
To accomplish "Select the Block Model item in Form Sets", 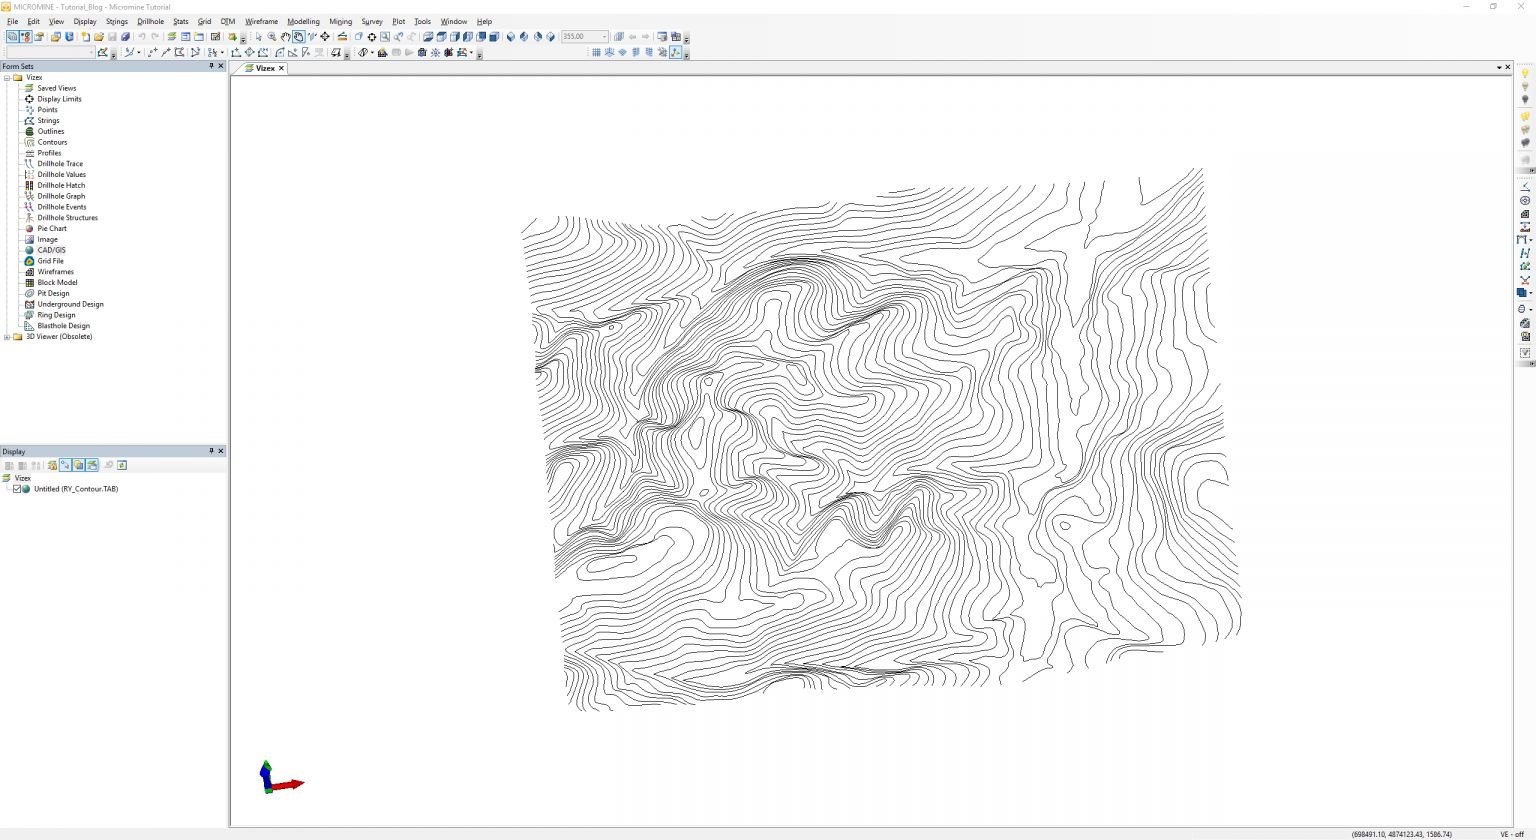I will [57, 282].
